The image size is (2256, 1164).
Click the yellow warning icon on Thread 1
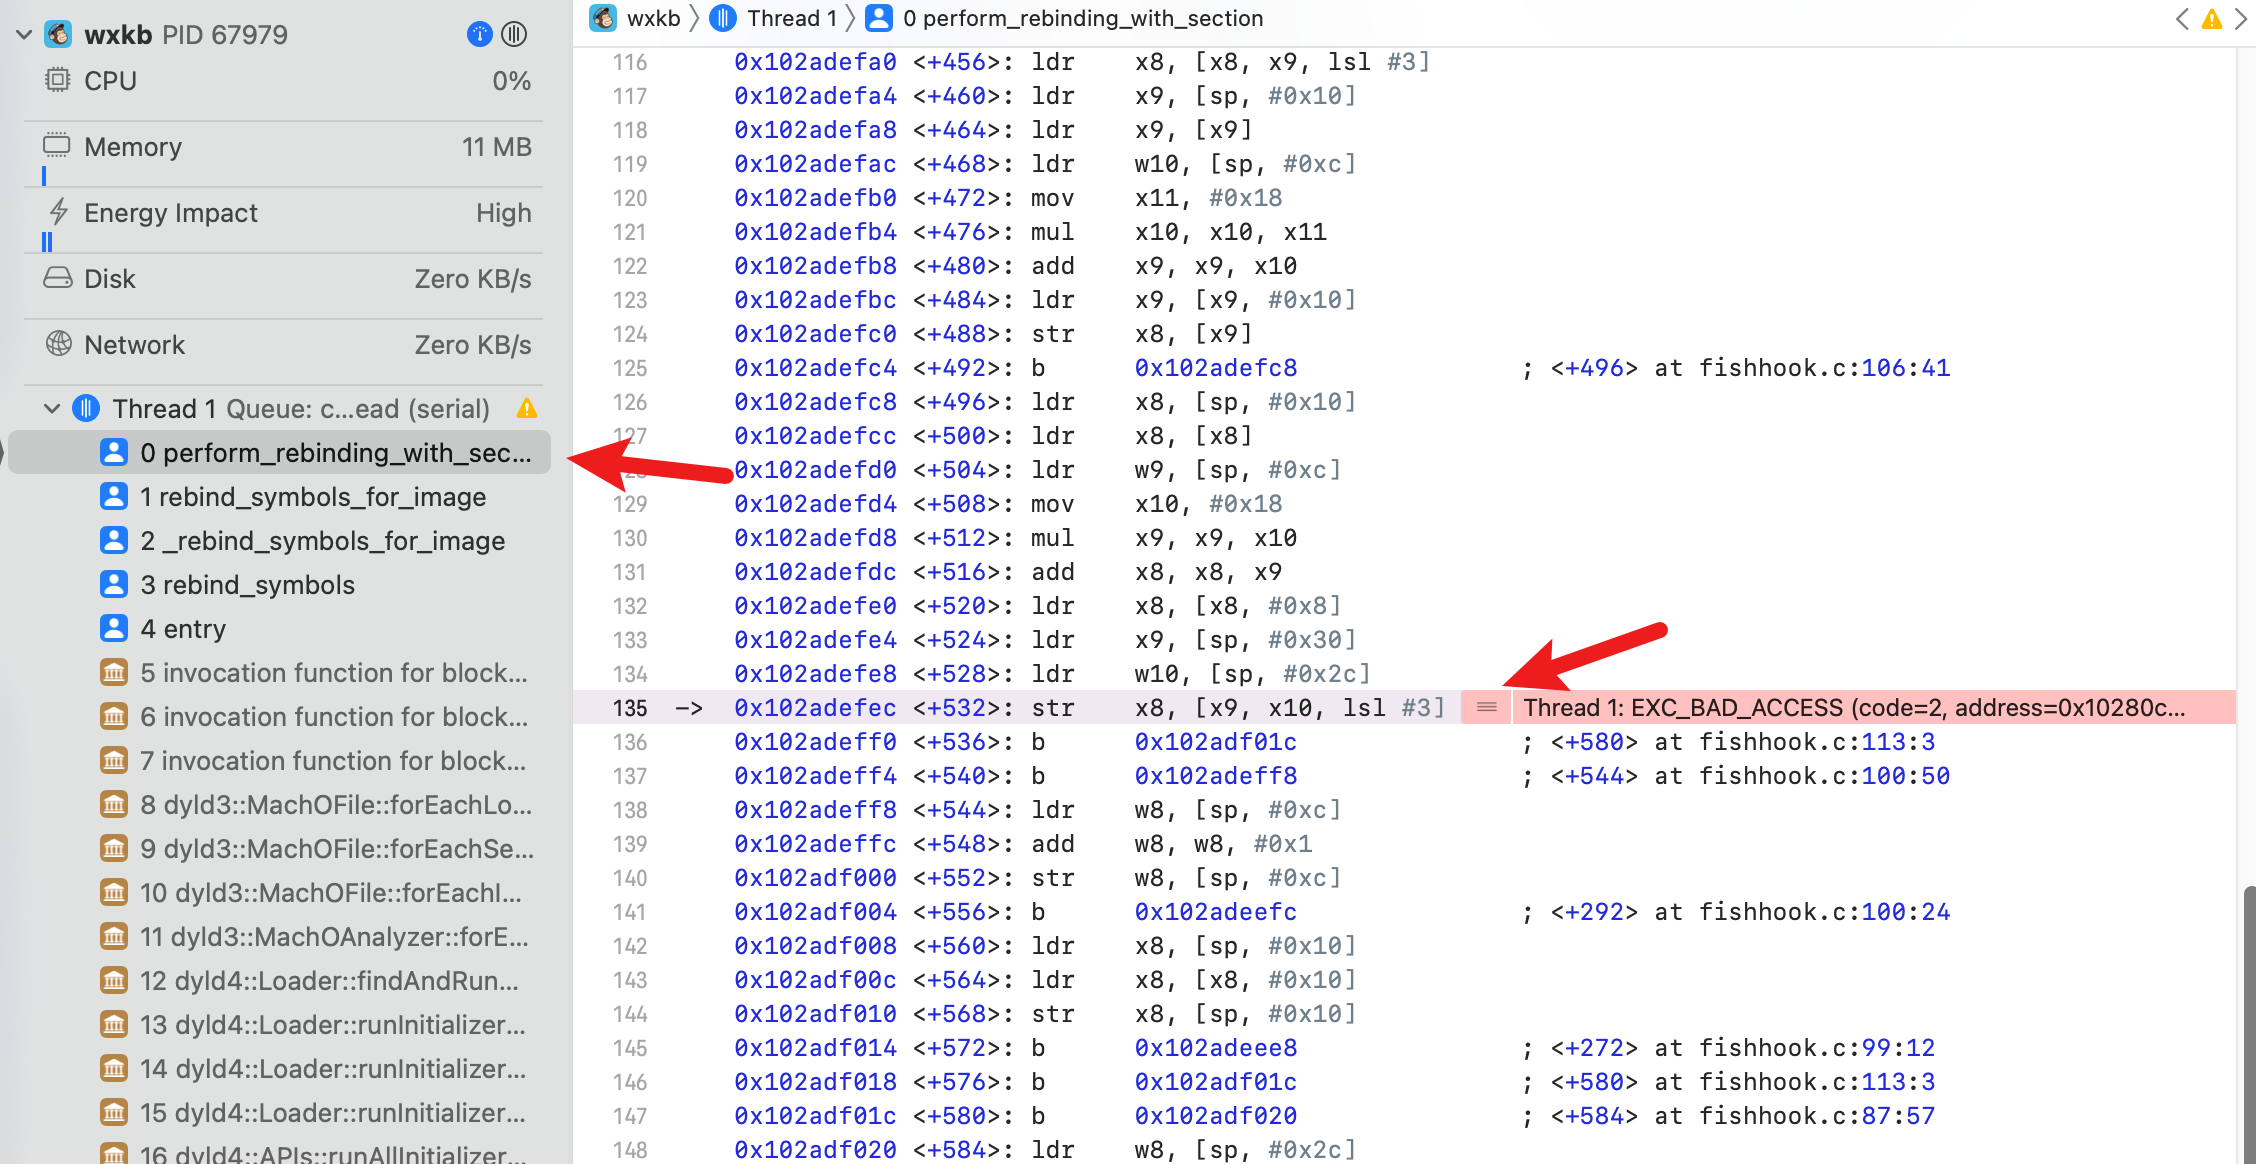527,408
